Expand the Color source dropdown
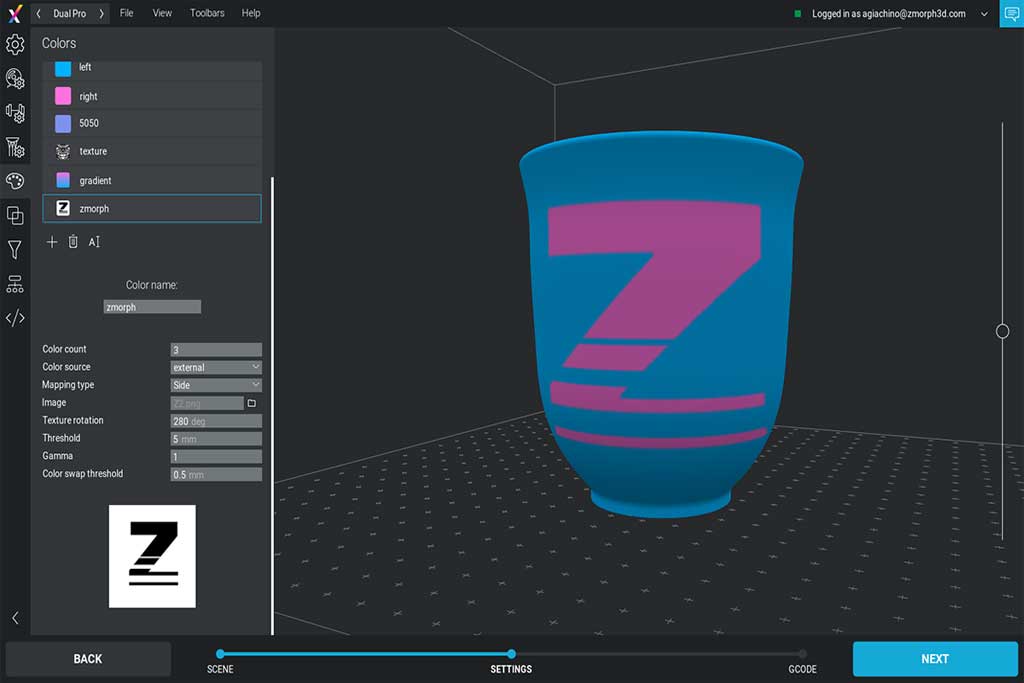Viewport: 1024px width, 683px height. 216,367
